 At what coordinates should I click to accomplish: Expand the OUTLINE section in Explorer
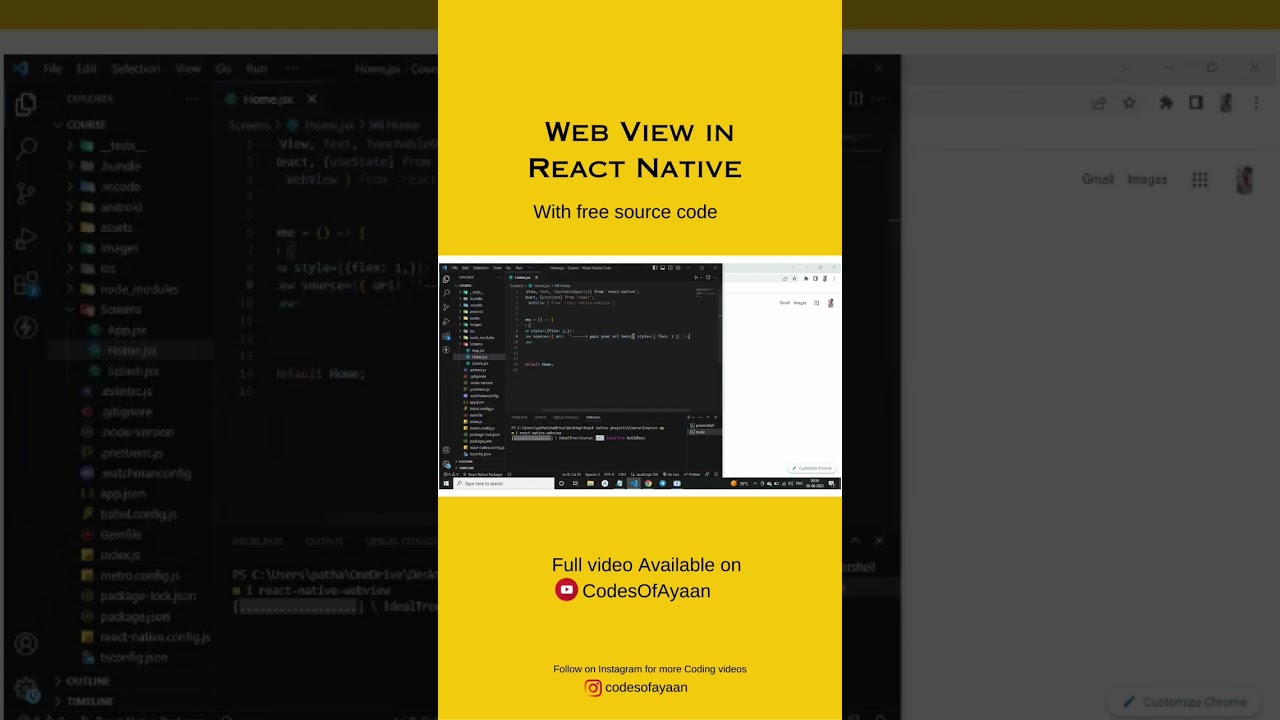click(x=479, y=461)
